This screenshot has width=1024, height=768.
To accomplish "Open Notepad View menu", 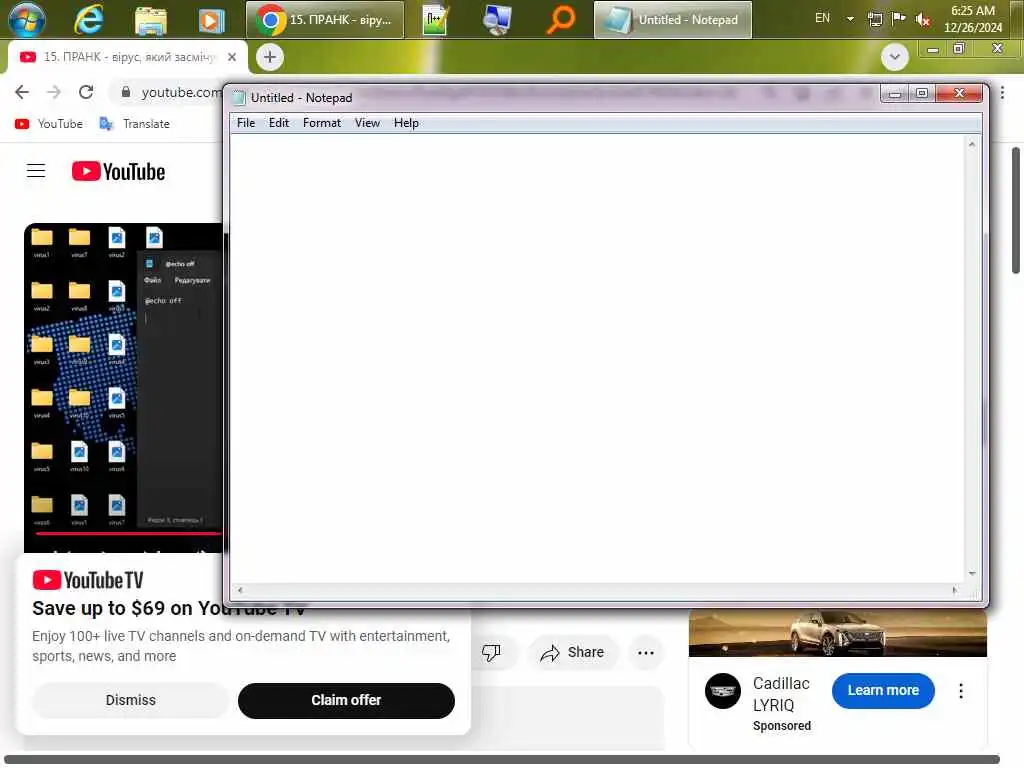I will tap(367, 123).
